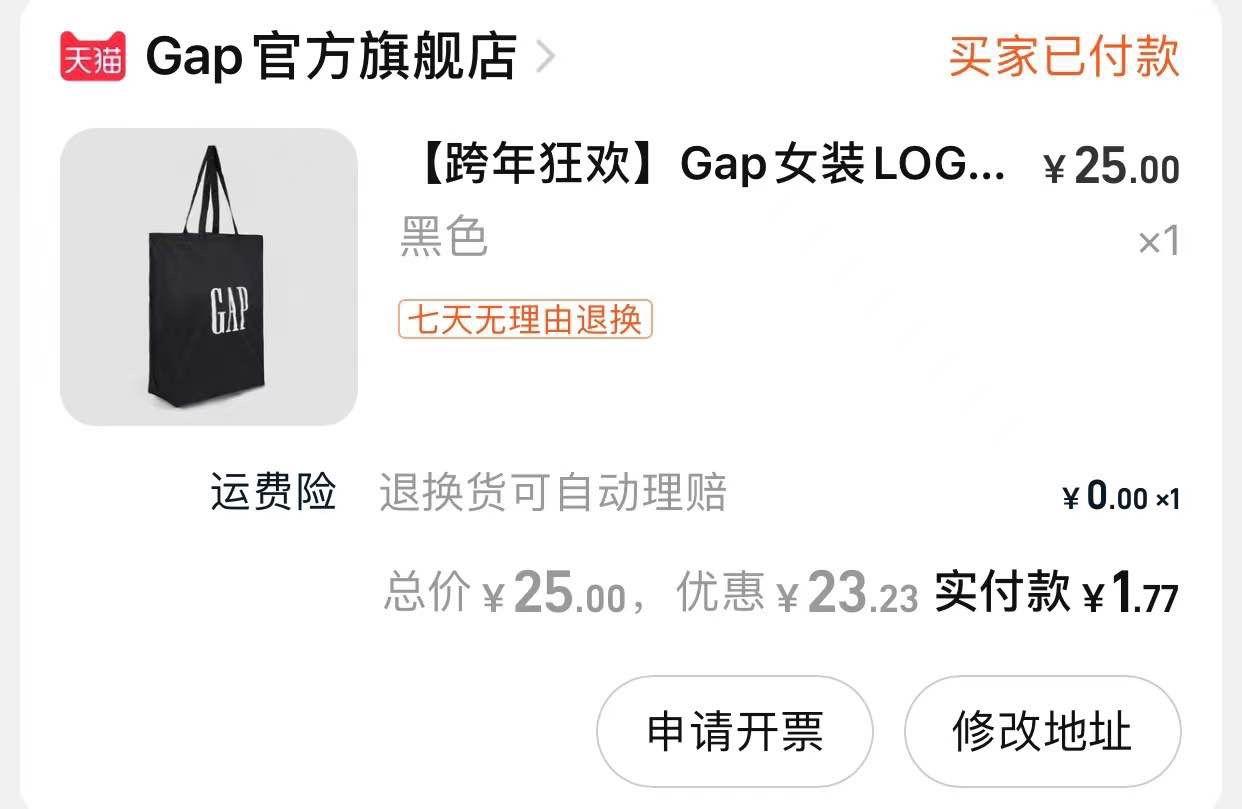This screenshot has height=809, width=1242.
Task: Expand the chevron beside Gap官方旗舰店
Action: click(545, 57)
